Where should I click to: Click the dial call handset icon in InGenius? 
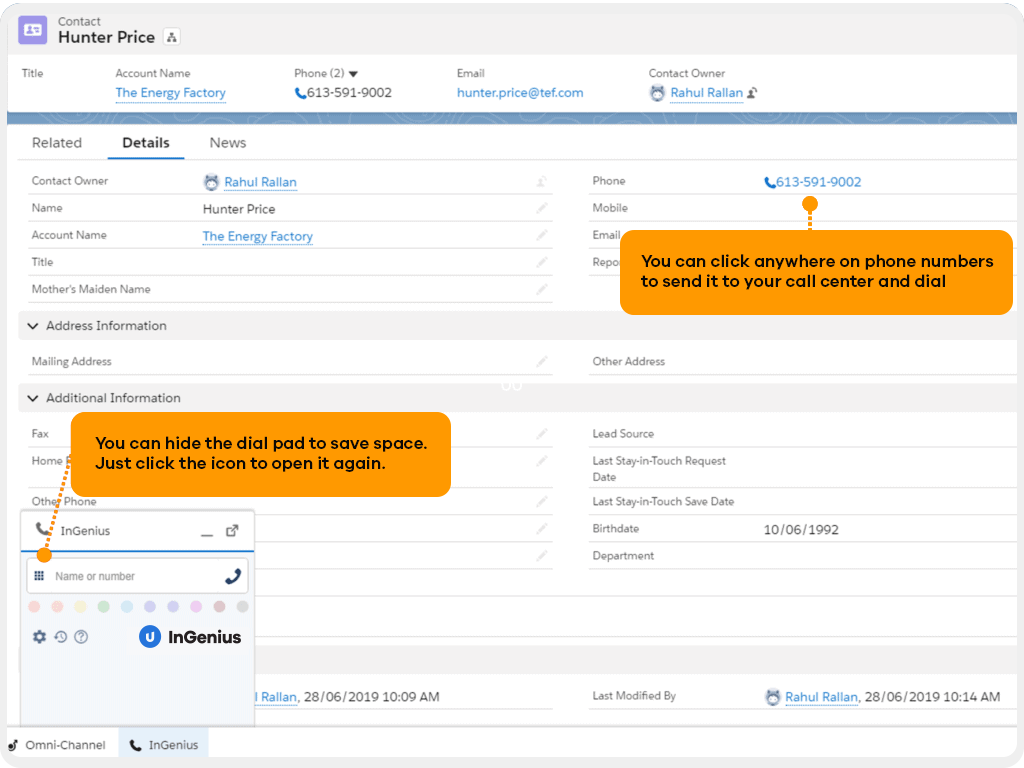coord(232,576)
